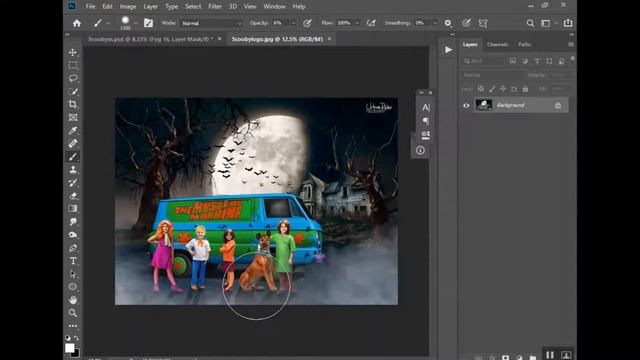Image resolution: width=640 pixels, height=360 pixels.
Task: Open smoothing options gear
Action: (448, 23)
